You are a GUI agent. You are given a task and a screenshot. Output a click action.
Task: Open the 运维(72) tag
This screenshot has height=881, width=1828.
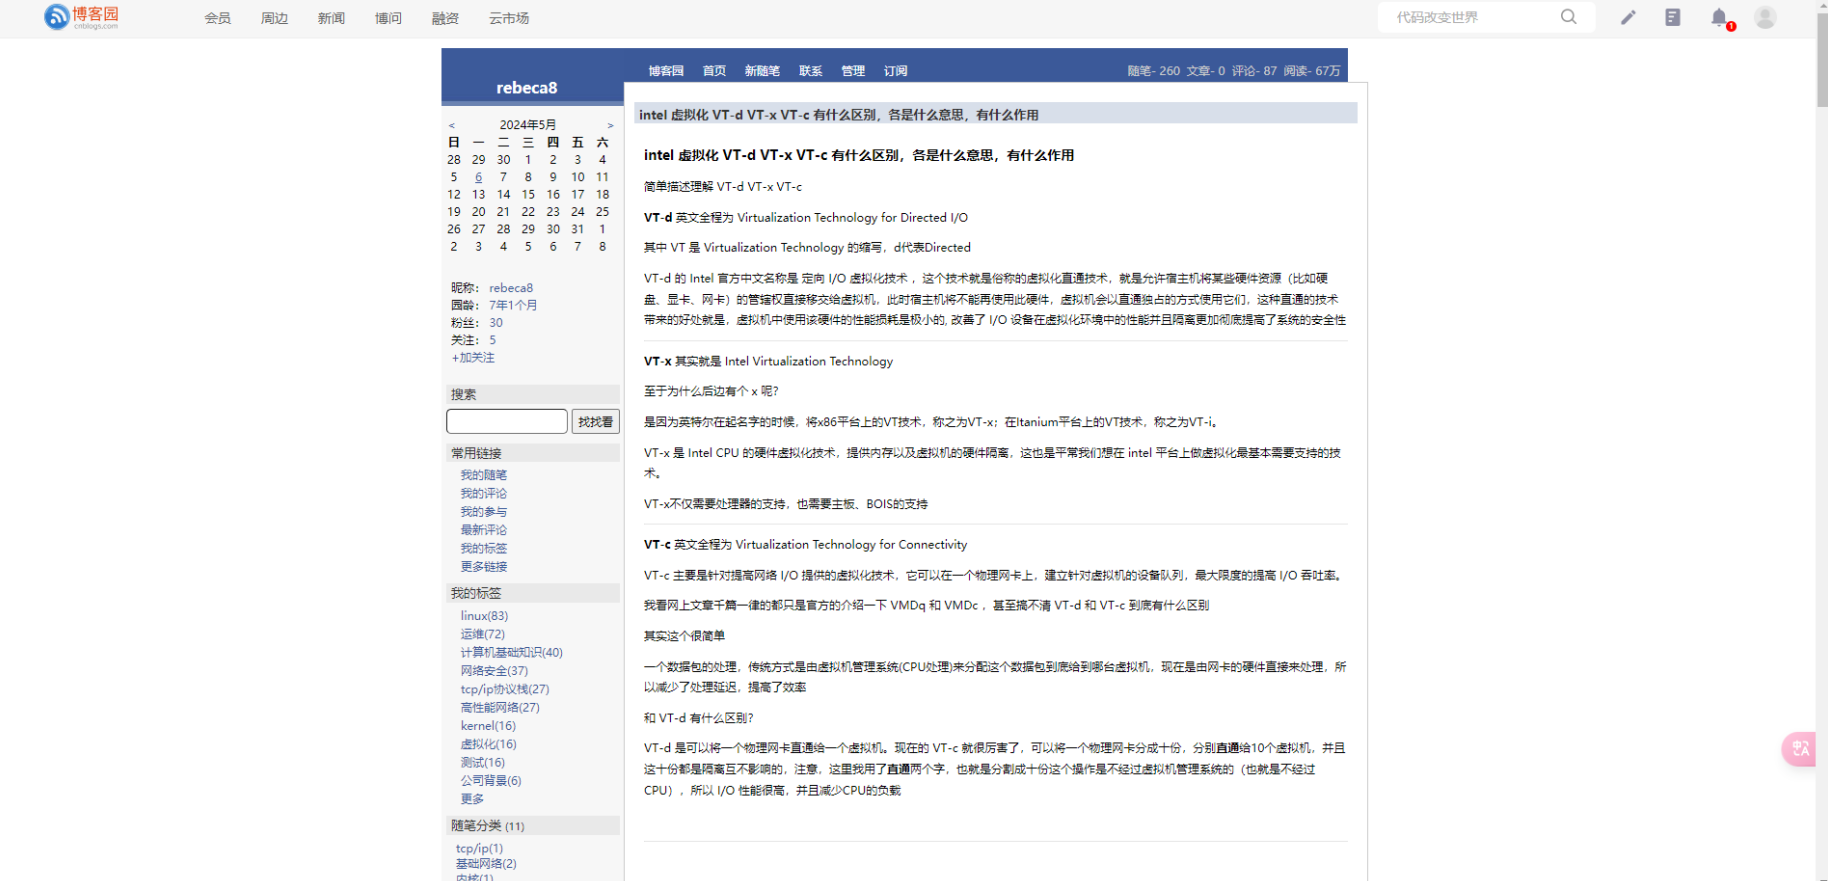[x=483, y=634]
